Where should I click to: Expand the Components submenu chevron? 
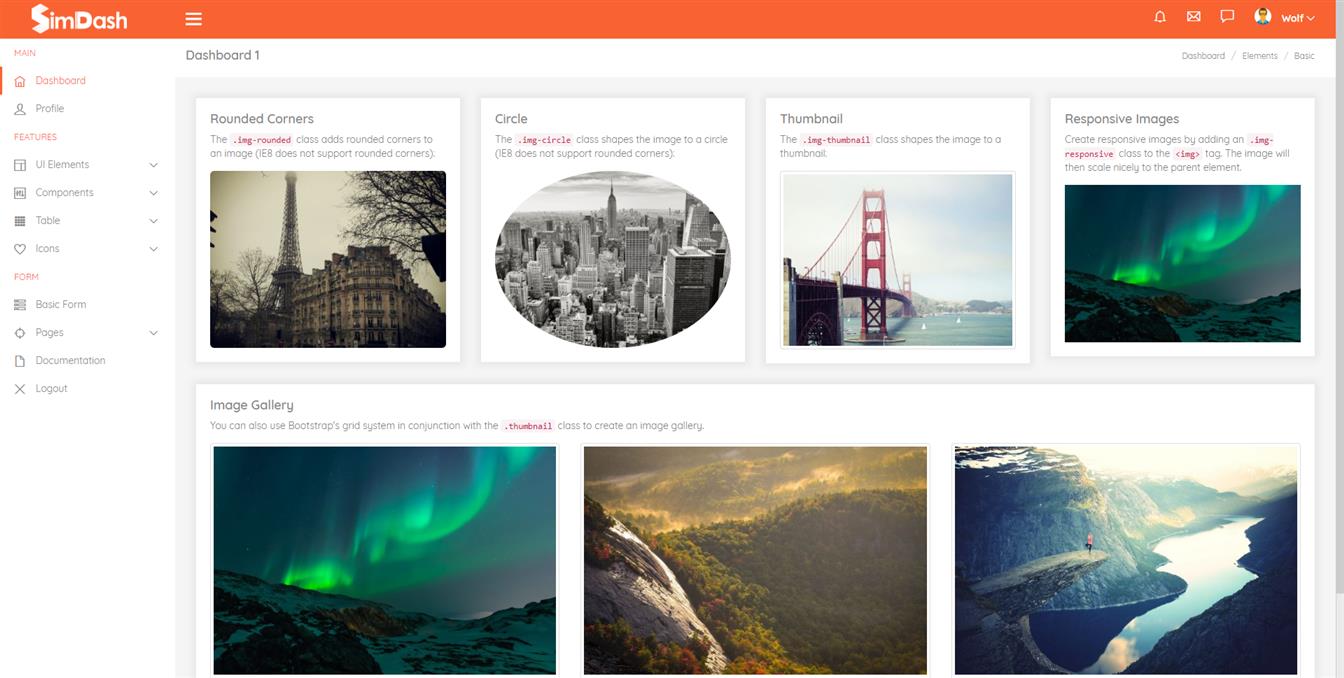(154, 193)
